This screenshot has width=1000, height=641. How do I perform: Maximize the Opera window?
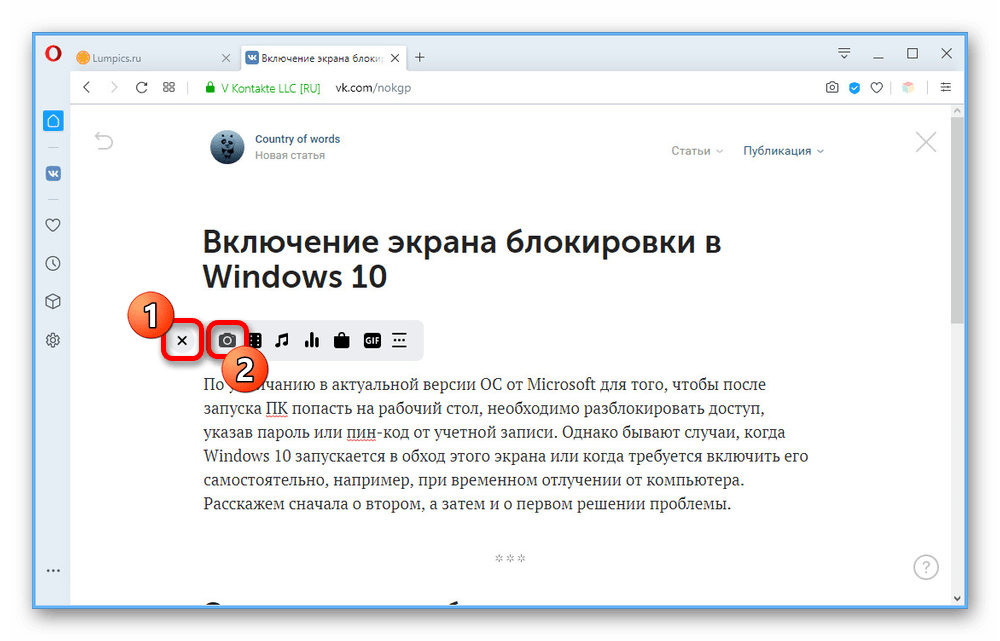pyautogui.click(x=912, y=54)
